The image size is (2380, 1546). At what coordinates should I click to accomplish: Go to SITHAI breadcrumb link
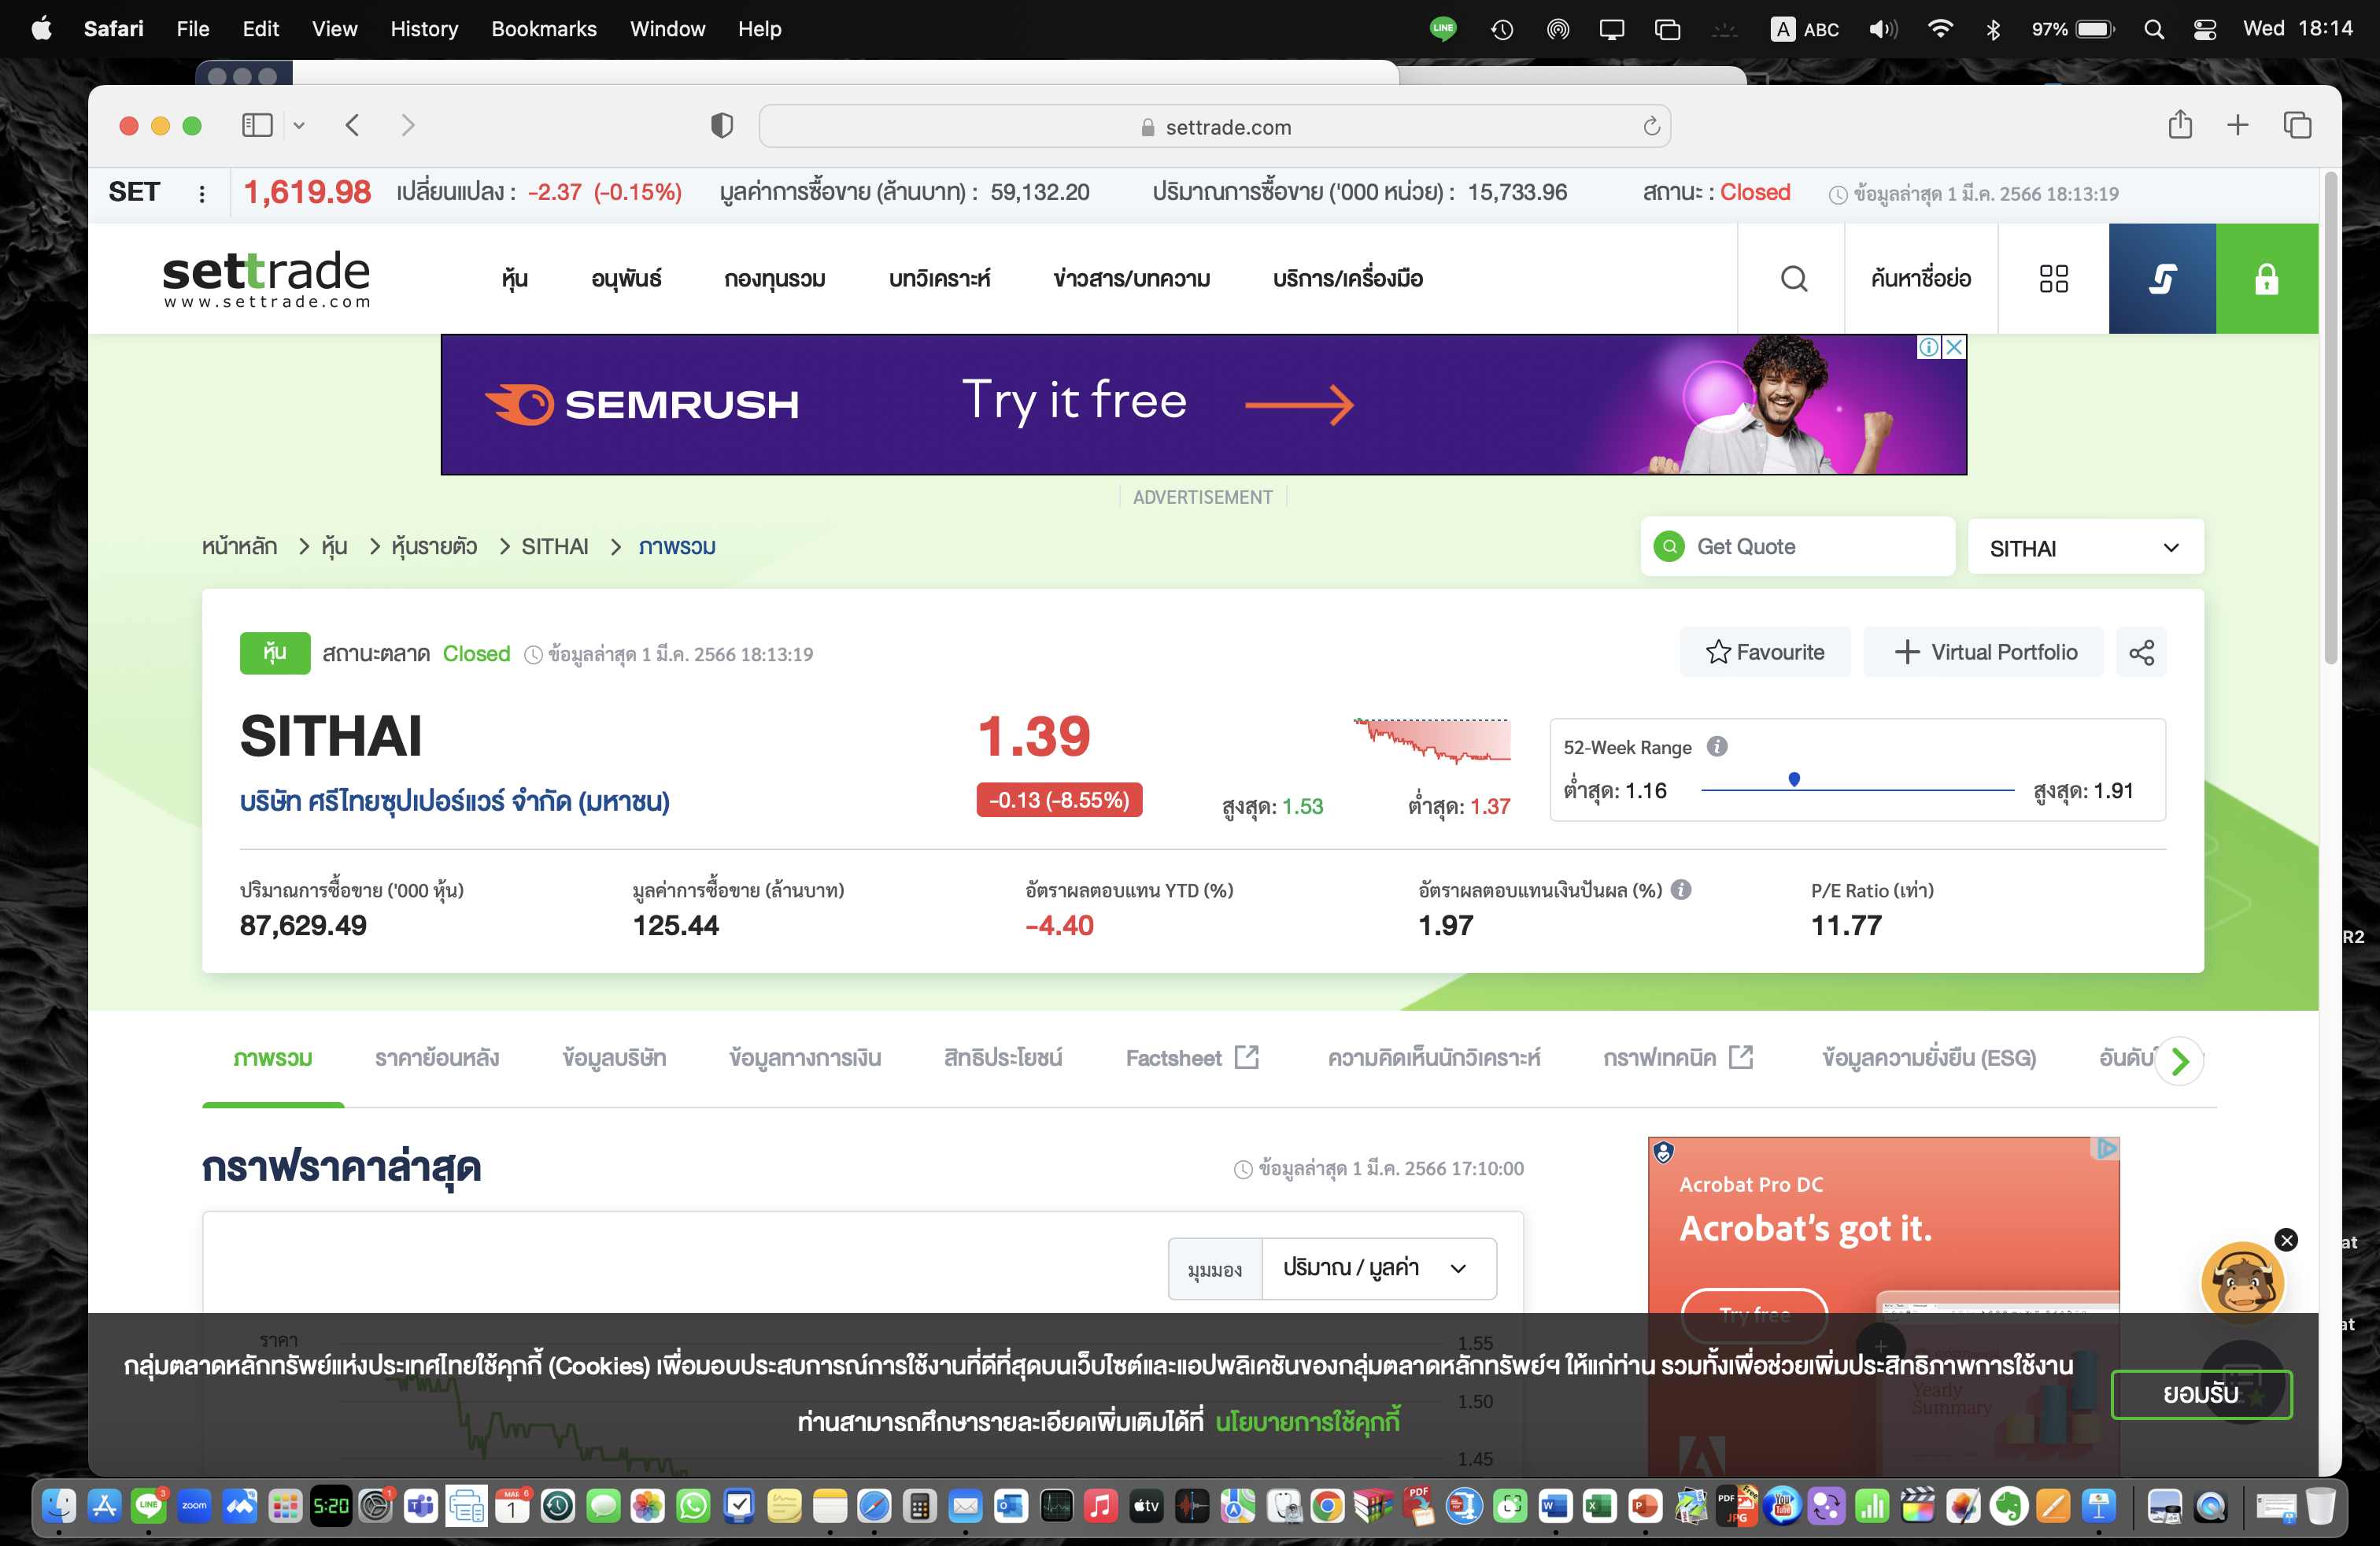pyautogui.click(x=555, y=547)
